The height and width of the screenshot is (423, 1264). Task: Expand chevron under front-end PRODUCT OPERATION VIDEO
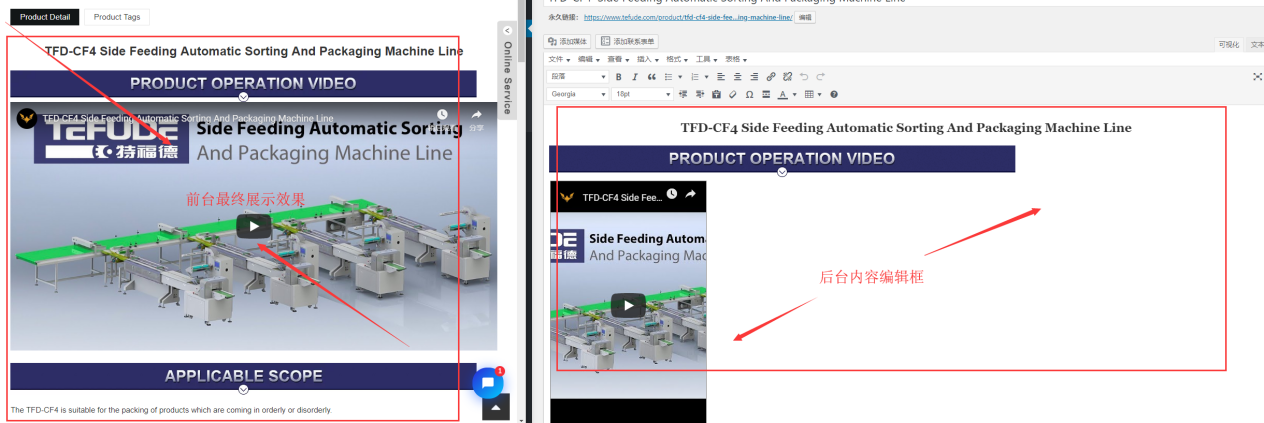pyautogui.click(x=243, y=97)
